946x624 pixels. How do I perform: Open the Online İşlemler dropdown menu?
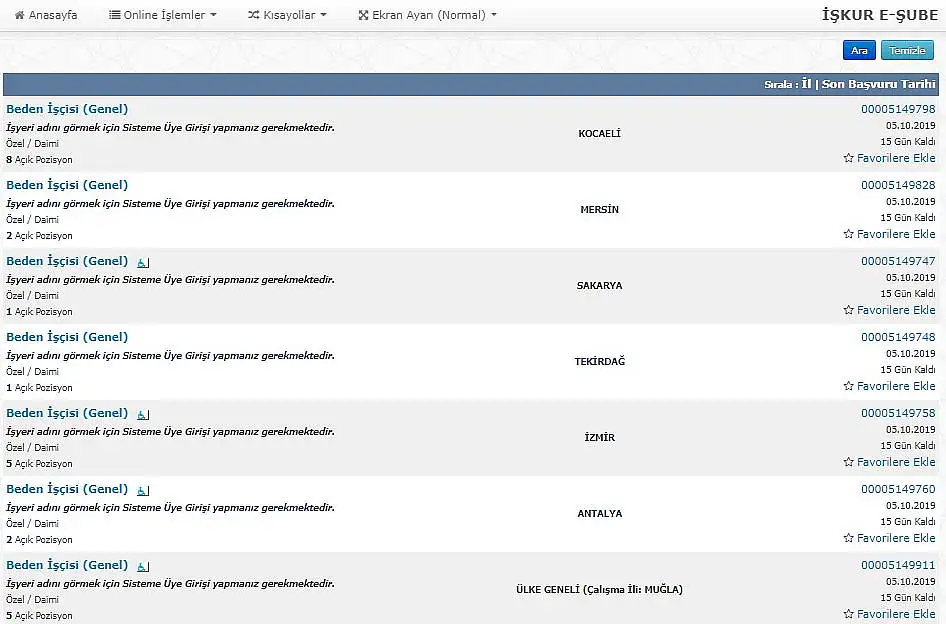[x=162, y=15]
